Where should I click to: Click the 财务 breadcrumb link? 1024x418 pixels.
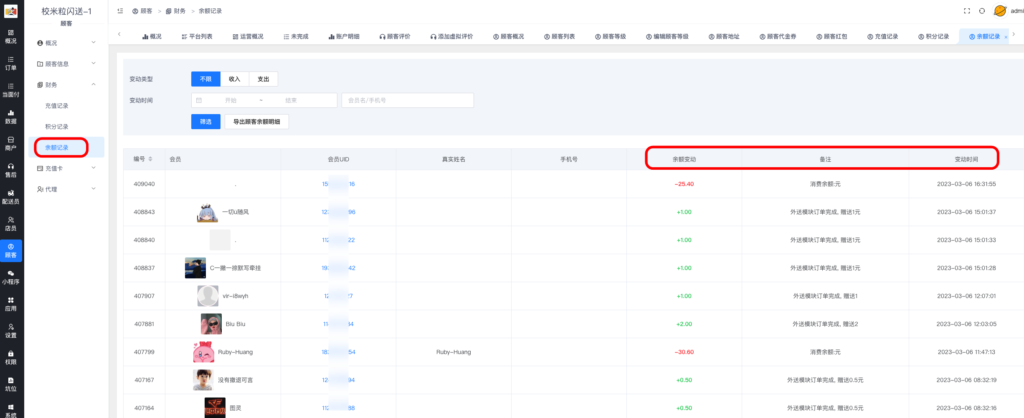(175, 11)
